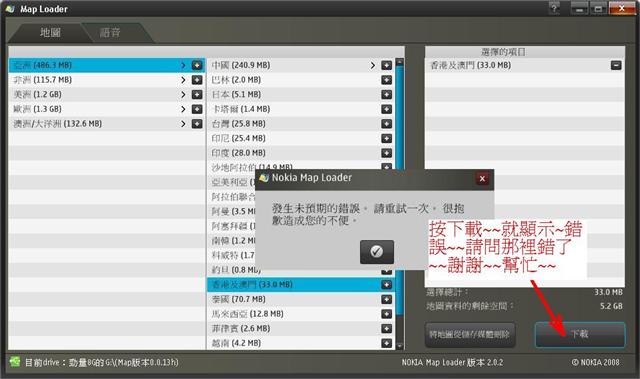Select the 日本 (5.1 MB) row

tap(301, 95)
